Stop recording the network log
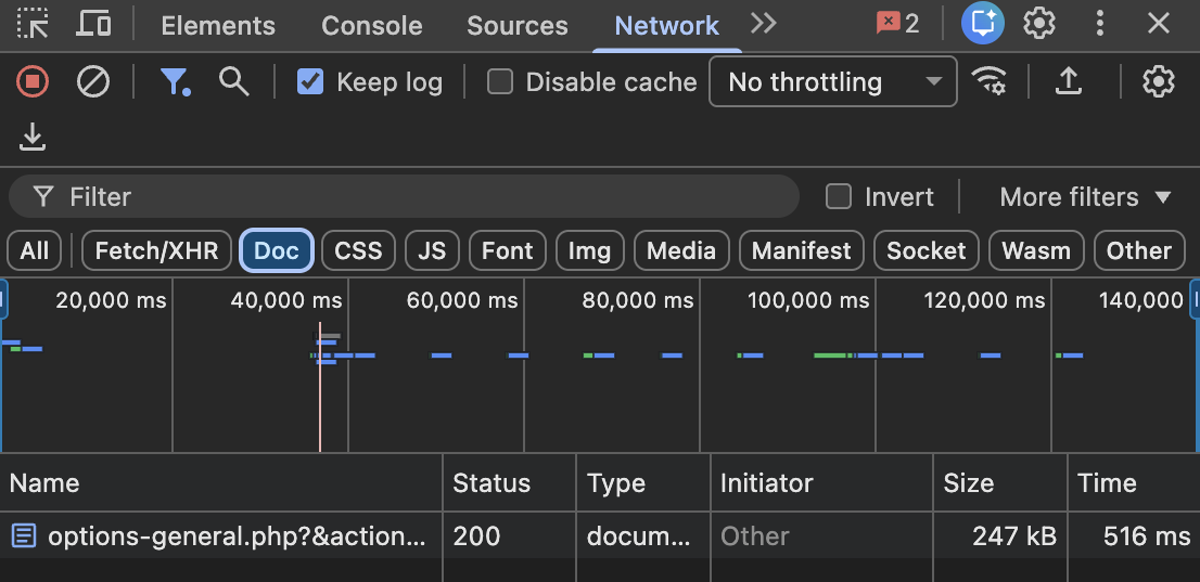 tap(32, 82)
